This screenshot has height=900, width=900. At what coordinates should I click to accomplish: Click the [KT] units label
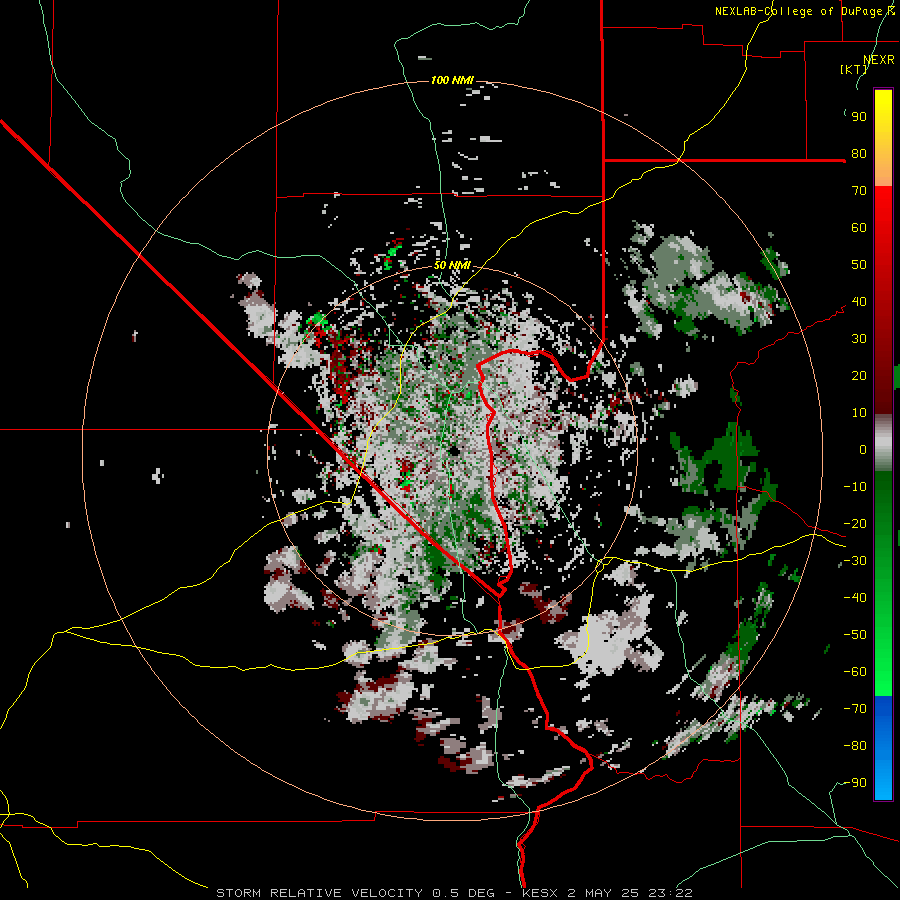pos(853,69)
